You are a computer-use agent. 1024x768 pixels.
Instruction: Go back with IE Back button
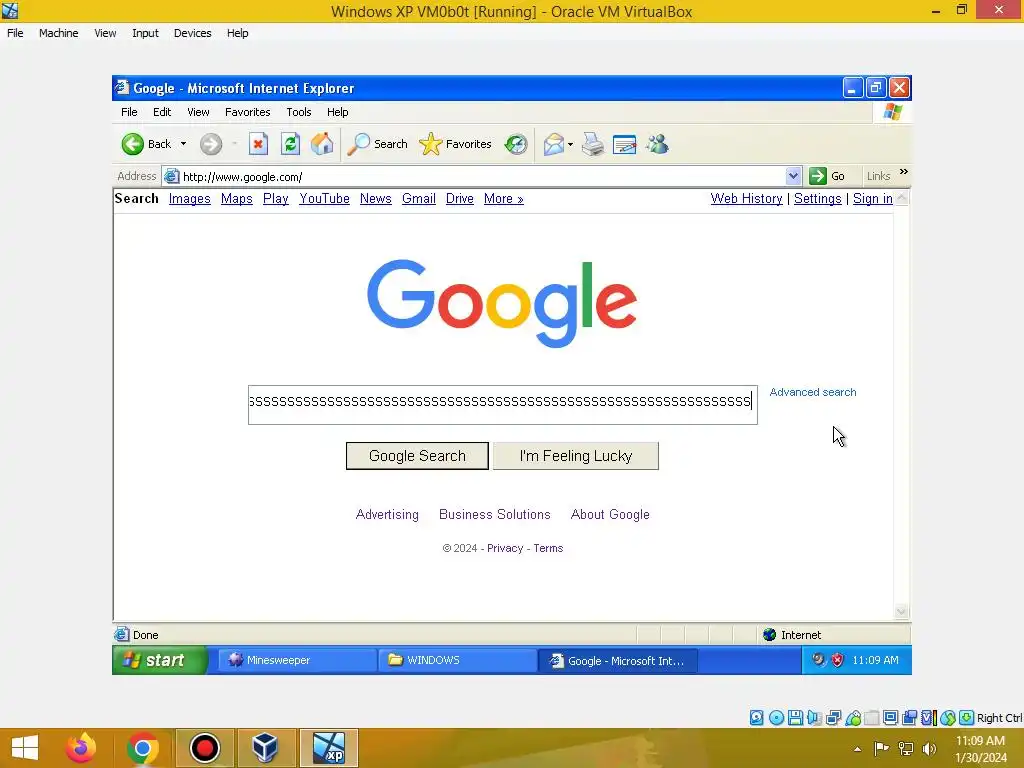click(146, 144)
